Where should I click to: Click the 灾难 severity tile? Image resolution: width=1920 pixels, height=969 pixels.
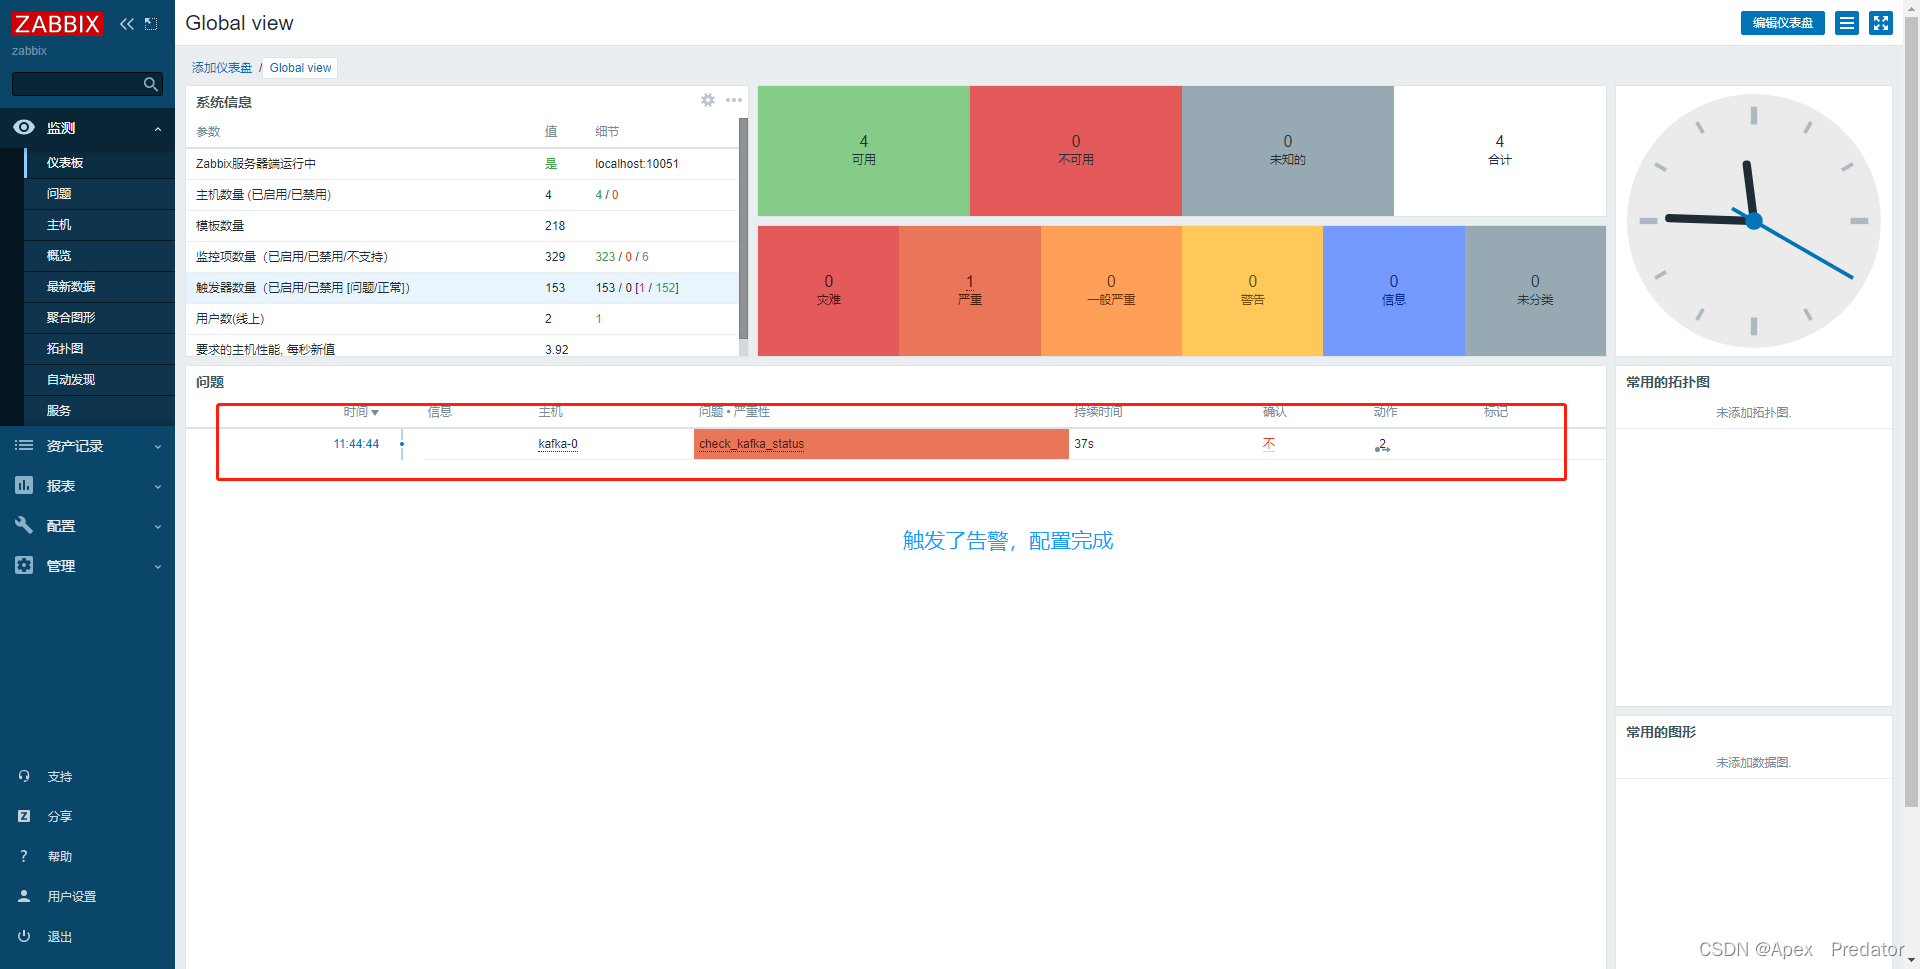coord(828,291)
